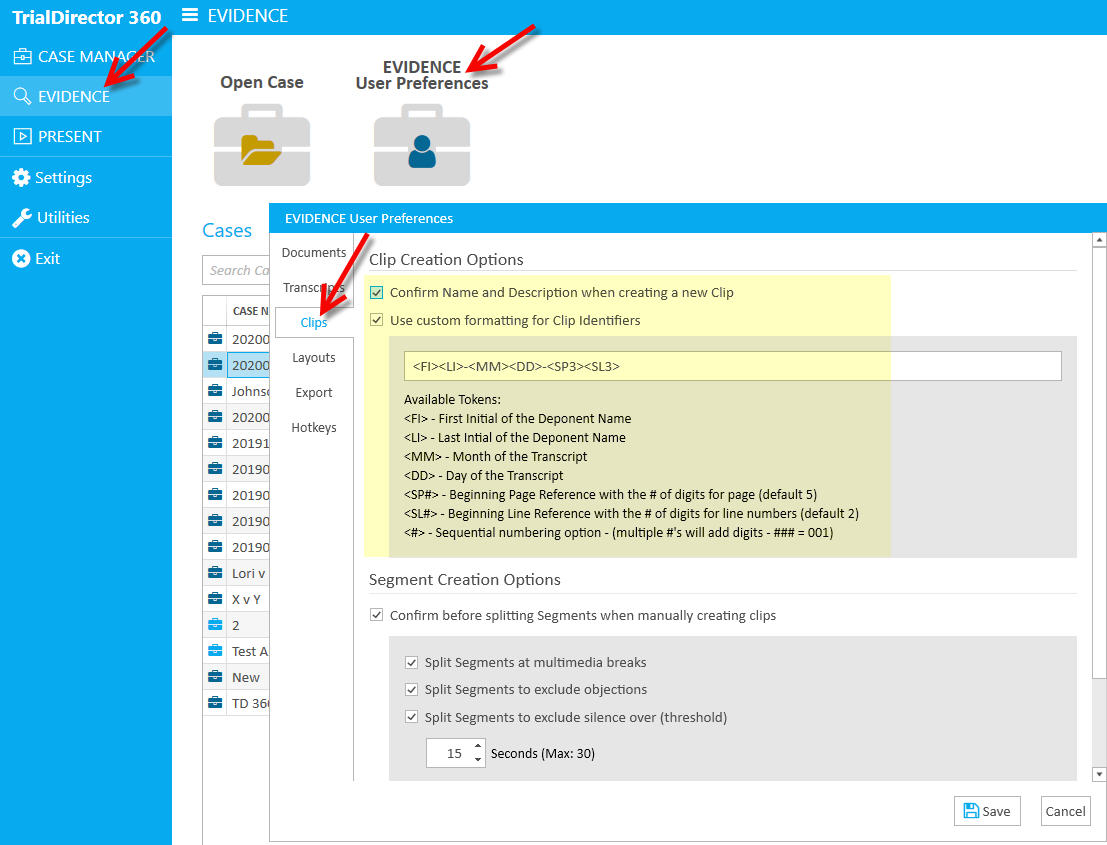Toggle Split Segments to exclude silence

[411, 717]
